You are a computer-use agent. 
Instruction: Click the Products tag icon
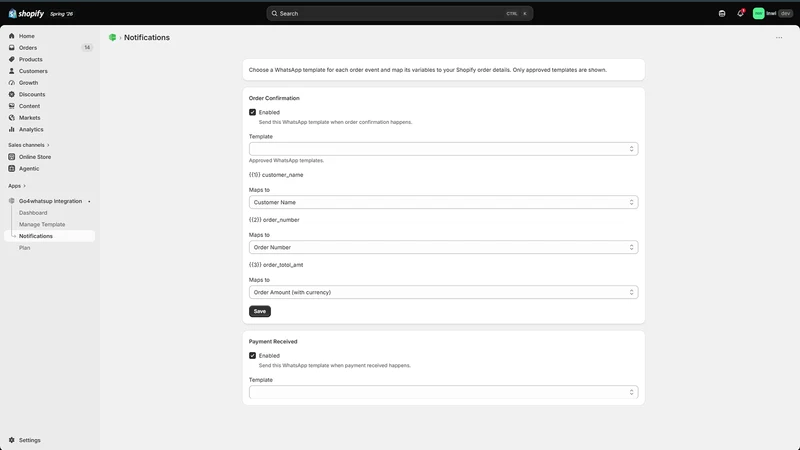pos(12,59)
